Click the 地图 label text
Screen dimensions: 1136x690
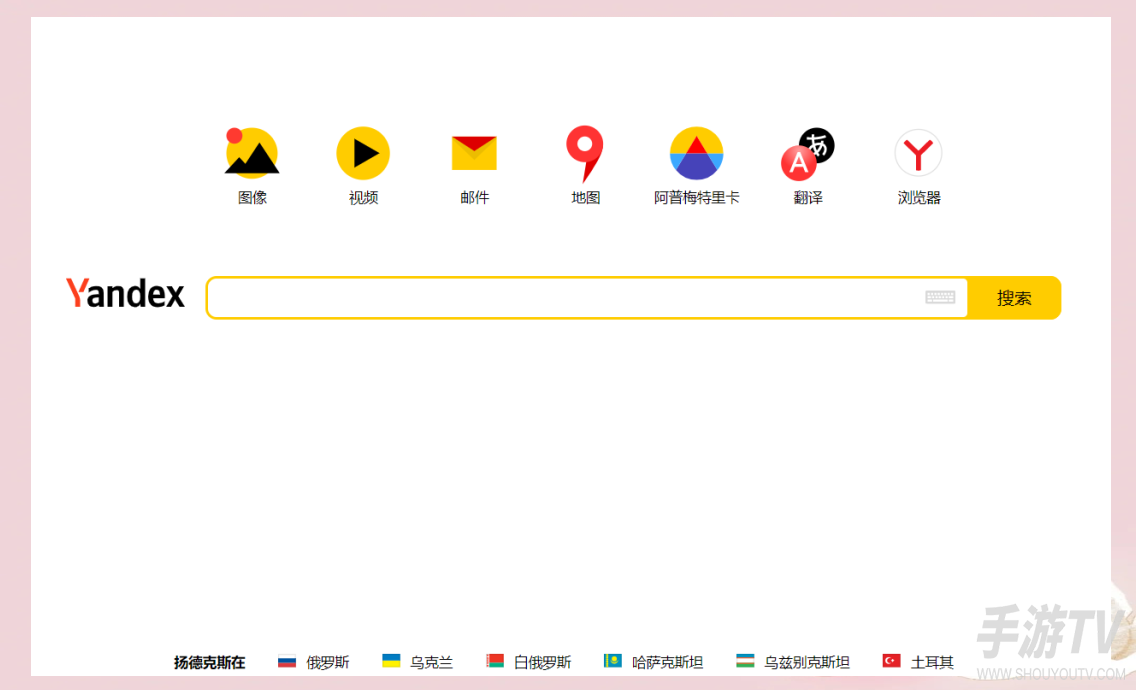(x=585, y=198)
